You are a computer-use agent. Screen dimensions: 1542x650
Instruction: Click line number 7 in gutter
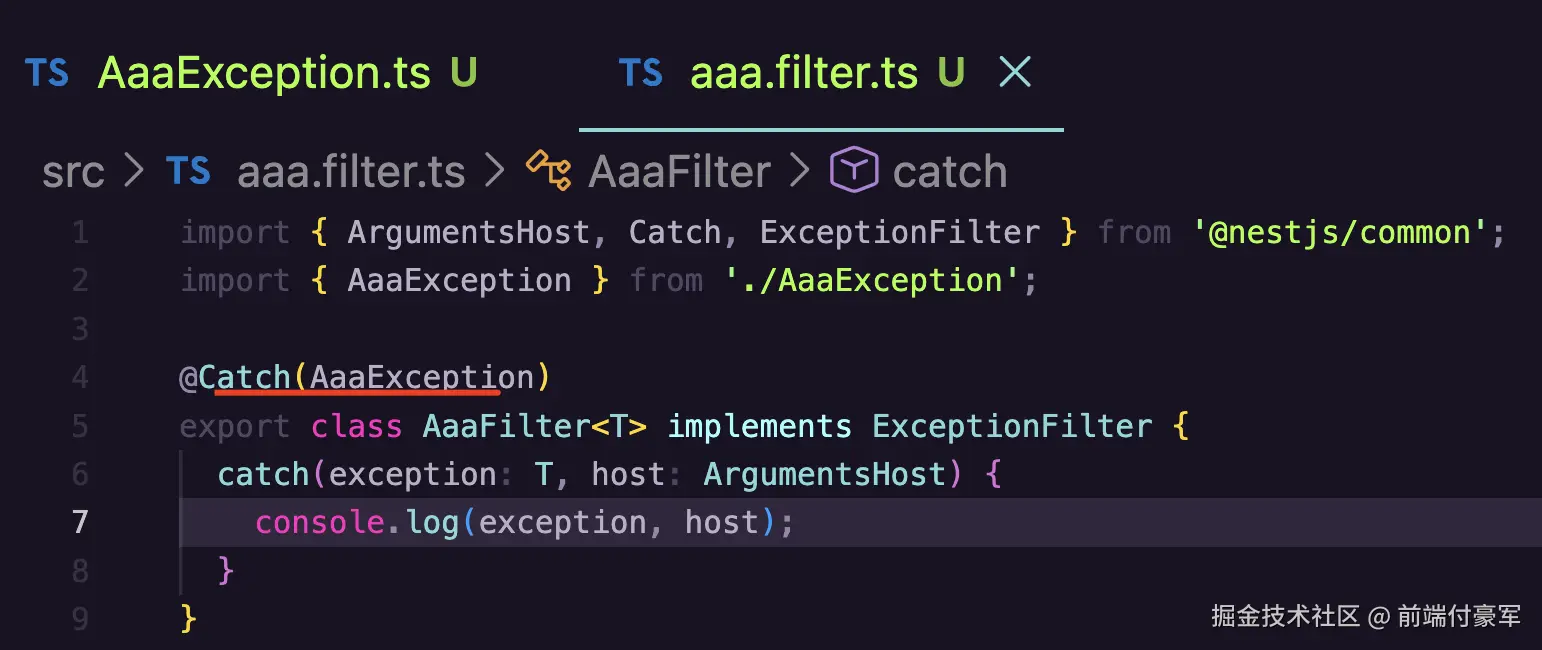pos(79,523)
